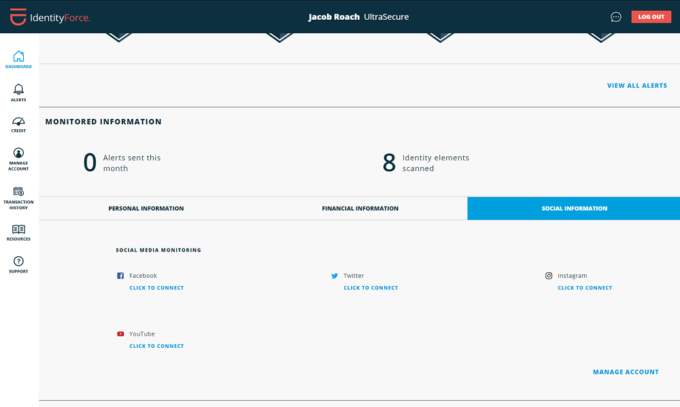Open Transaction History sidebar icon
Image resolution: width=680 pixels, height=407 pixels.
18,191
